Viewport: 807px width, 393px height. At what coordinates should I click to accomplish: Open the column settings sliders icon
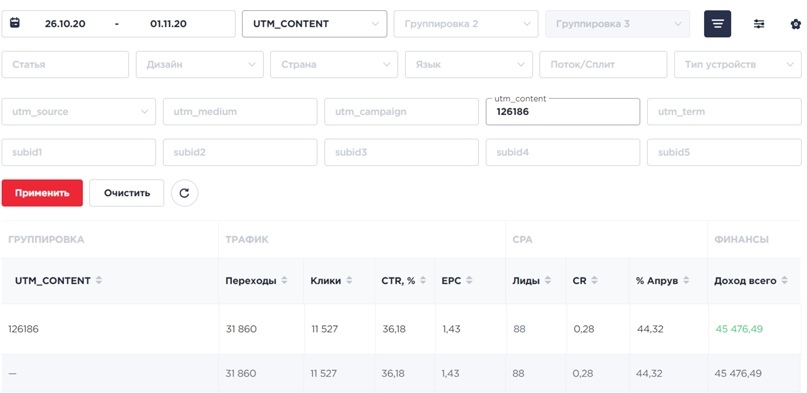tap(759, 24)
